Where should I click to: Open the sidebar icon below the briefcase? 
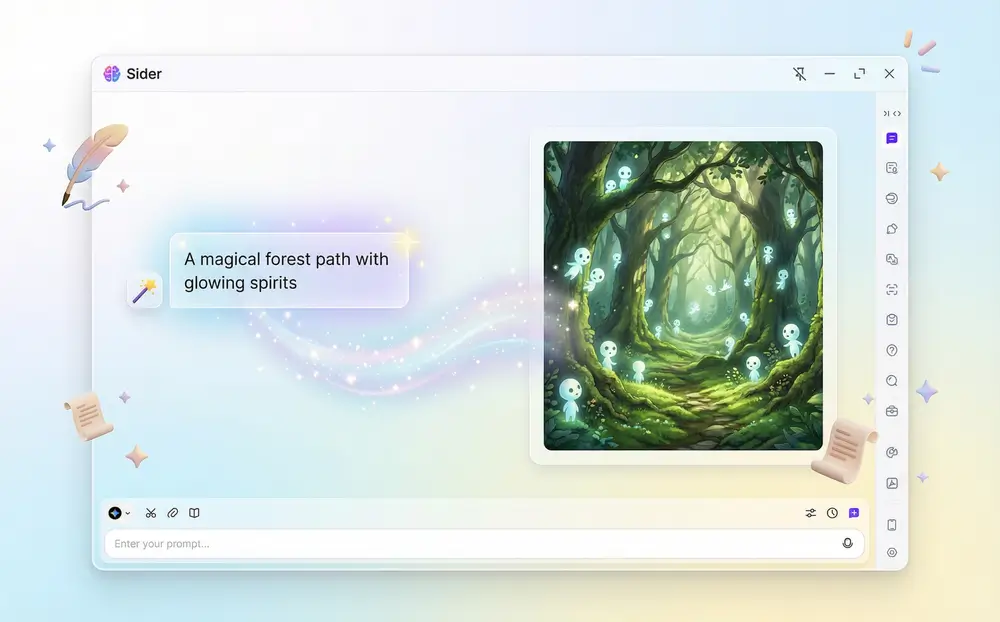click(892, 452)
